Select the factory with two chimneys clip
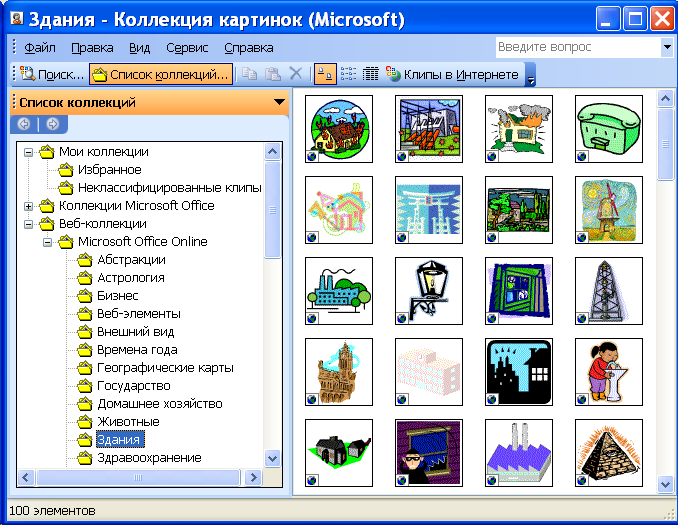The height and width of the screenshot is (525, 678). tap(519, 453)
